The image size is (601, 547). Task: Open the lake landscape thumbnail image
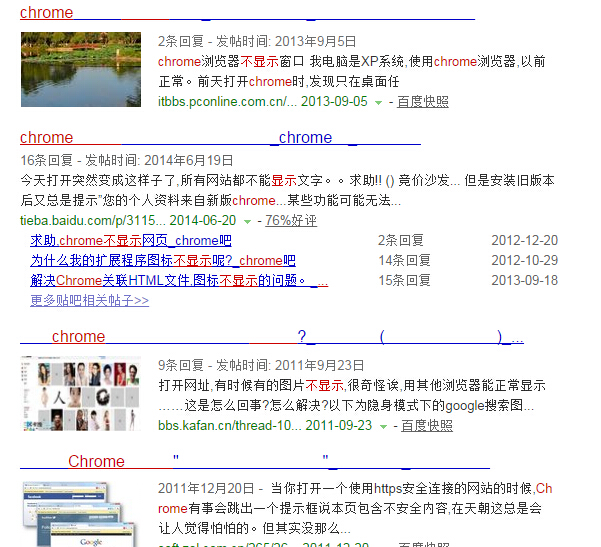pyautogui.click(x=81, y=69)
